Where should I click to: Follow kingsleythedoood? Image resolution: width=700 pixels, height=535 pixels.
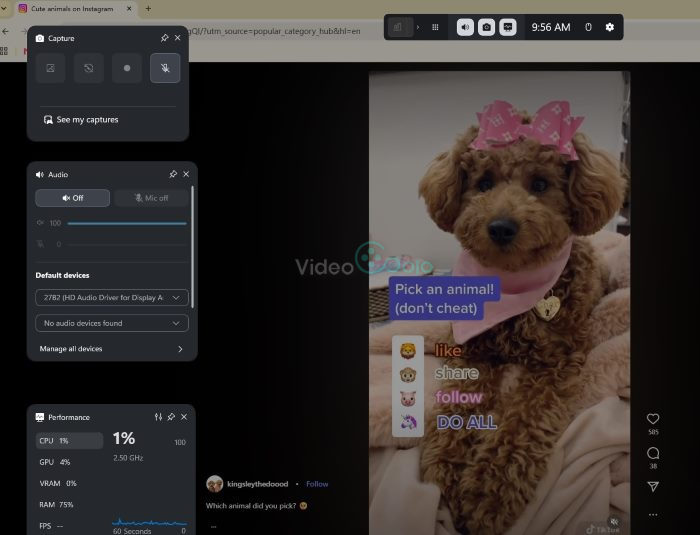[x=317, y=484]
